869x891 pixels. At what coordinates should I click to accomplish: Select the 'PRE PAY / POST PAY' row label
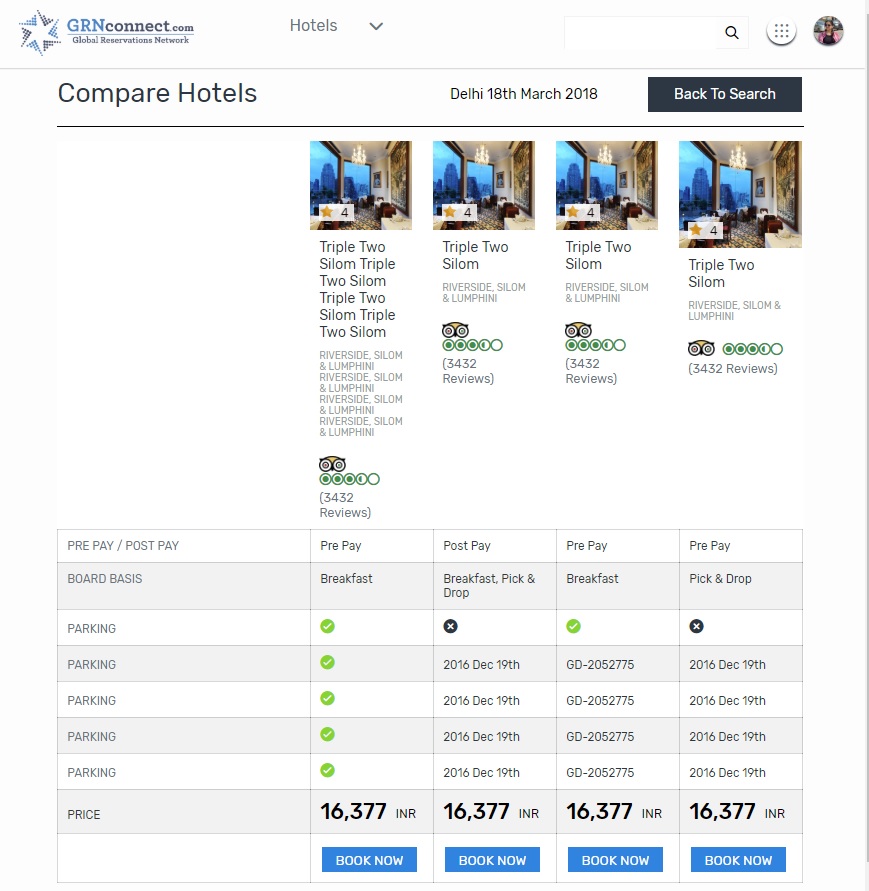click(123, 546)
